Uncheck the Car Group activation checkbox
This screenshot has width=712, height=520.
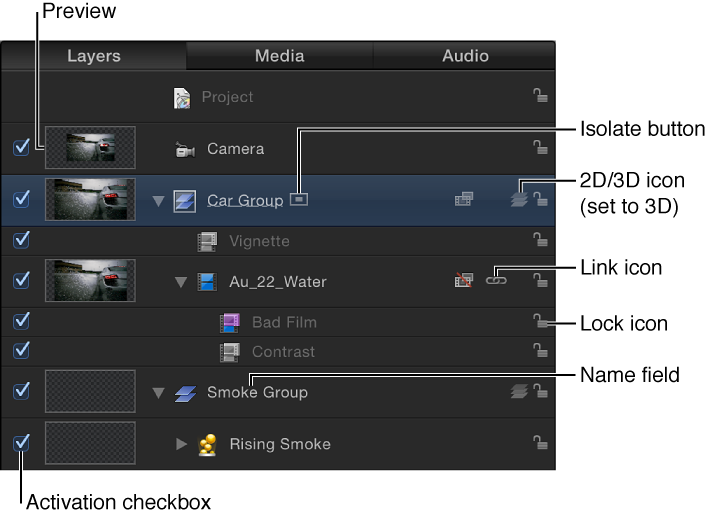[21, 199]
